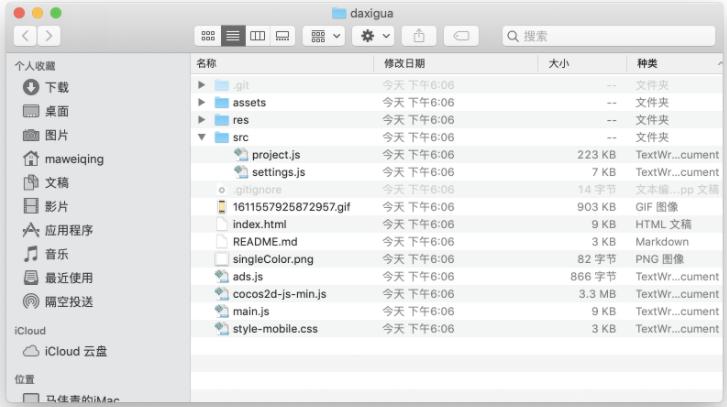Select iCloud 云盘 in sidebar

(x=75, y=351)
